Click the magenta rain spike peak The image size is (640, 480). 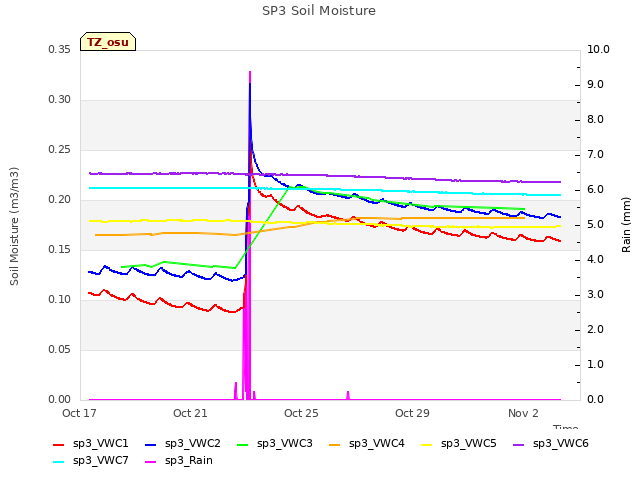(x=250, y=73)
